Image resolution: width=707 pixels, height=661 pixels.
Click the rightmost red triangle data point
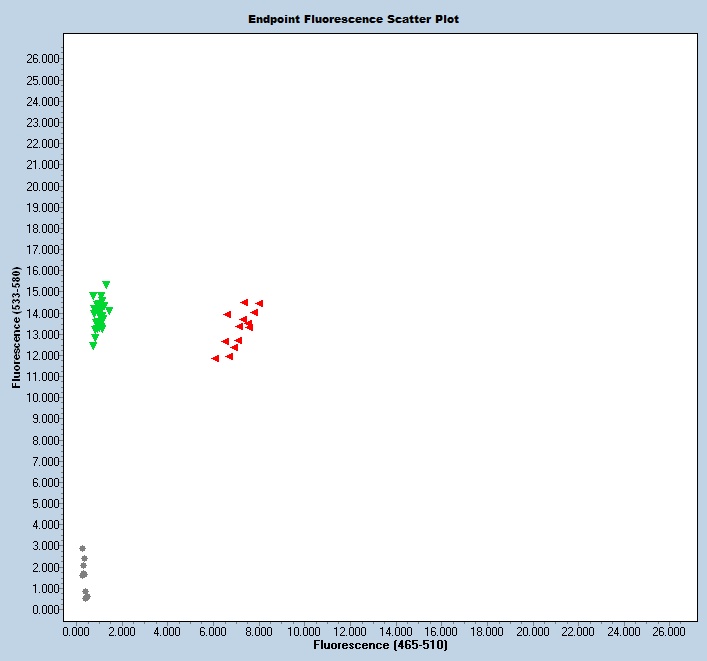pos(259,303)
